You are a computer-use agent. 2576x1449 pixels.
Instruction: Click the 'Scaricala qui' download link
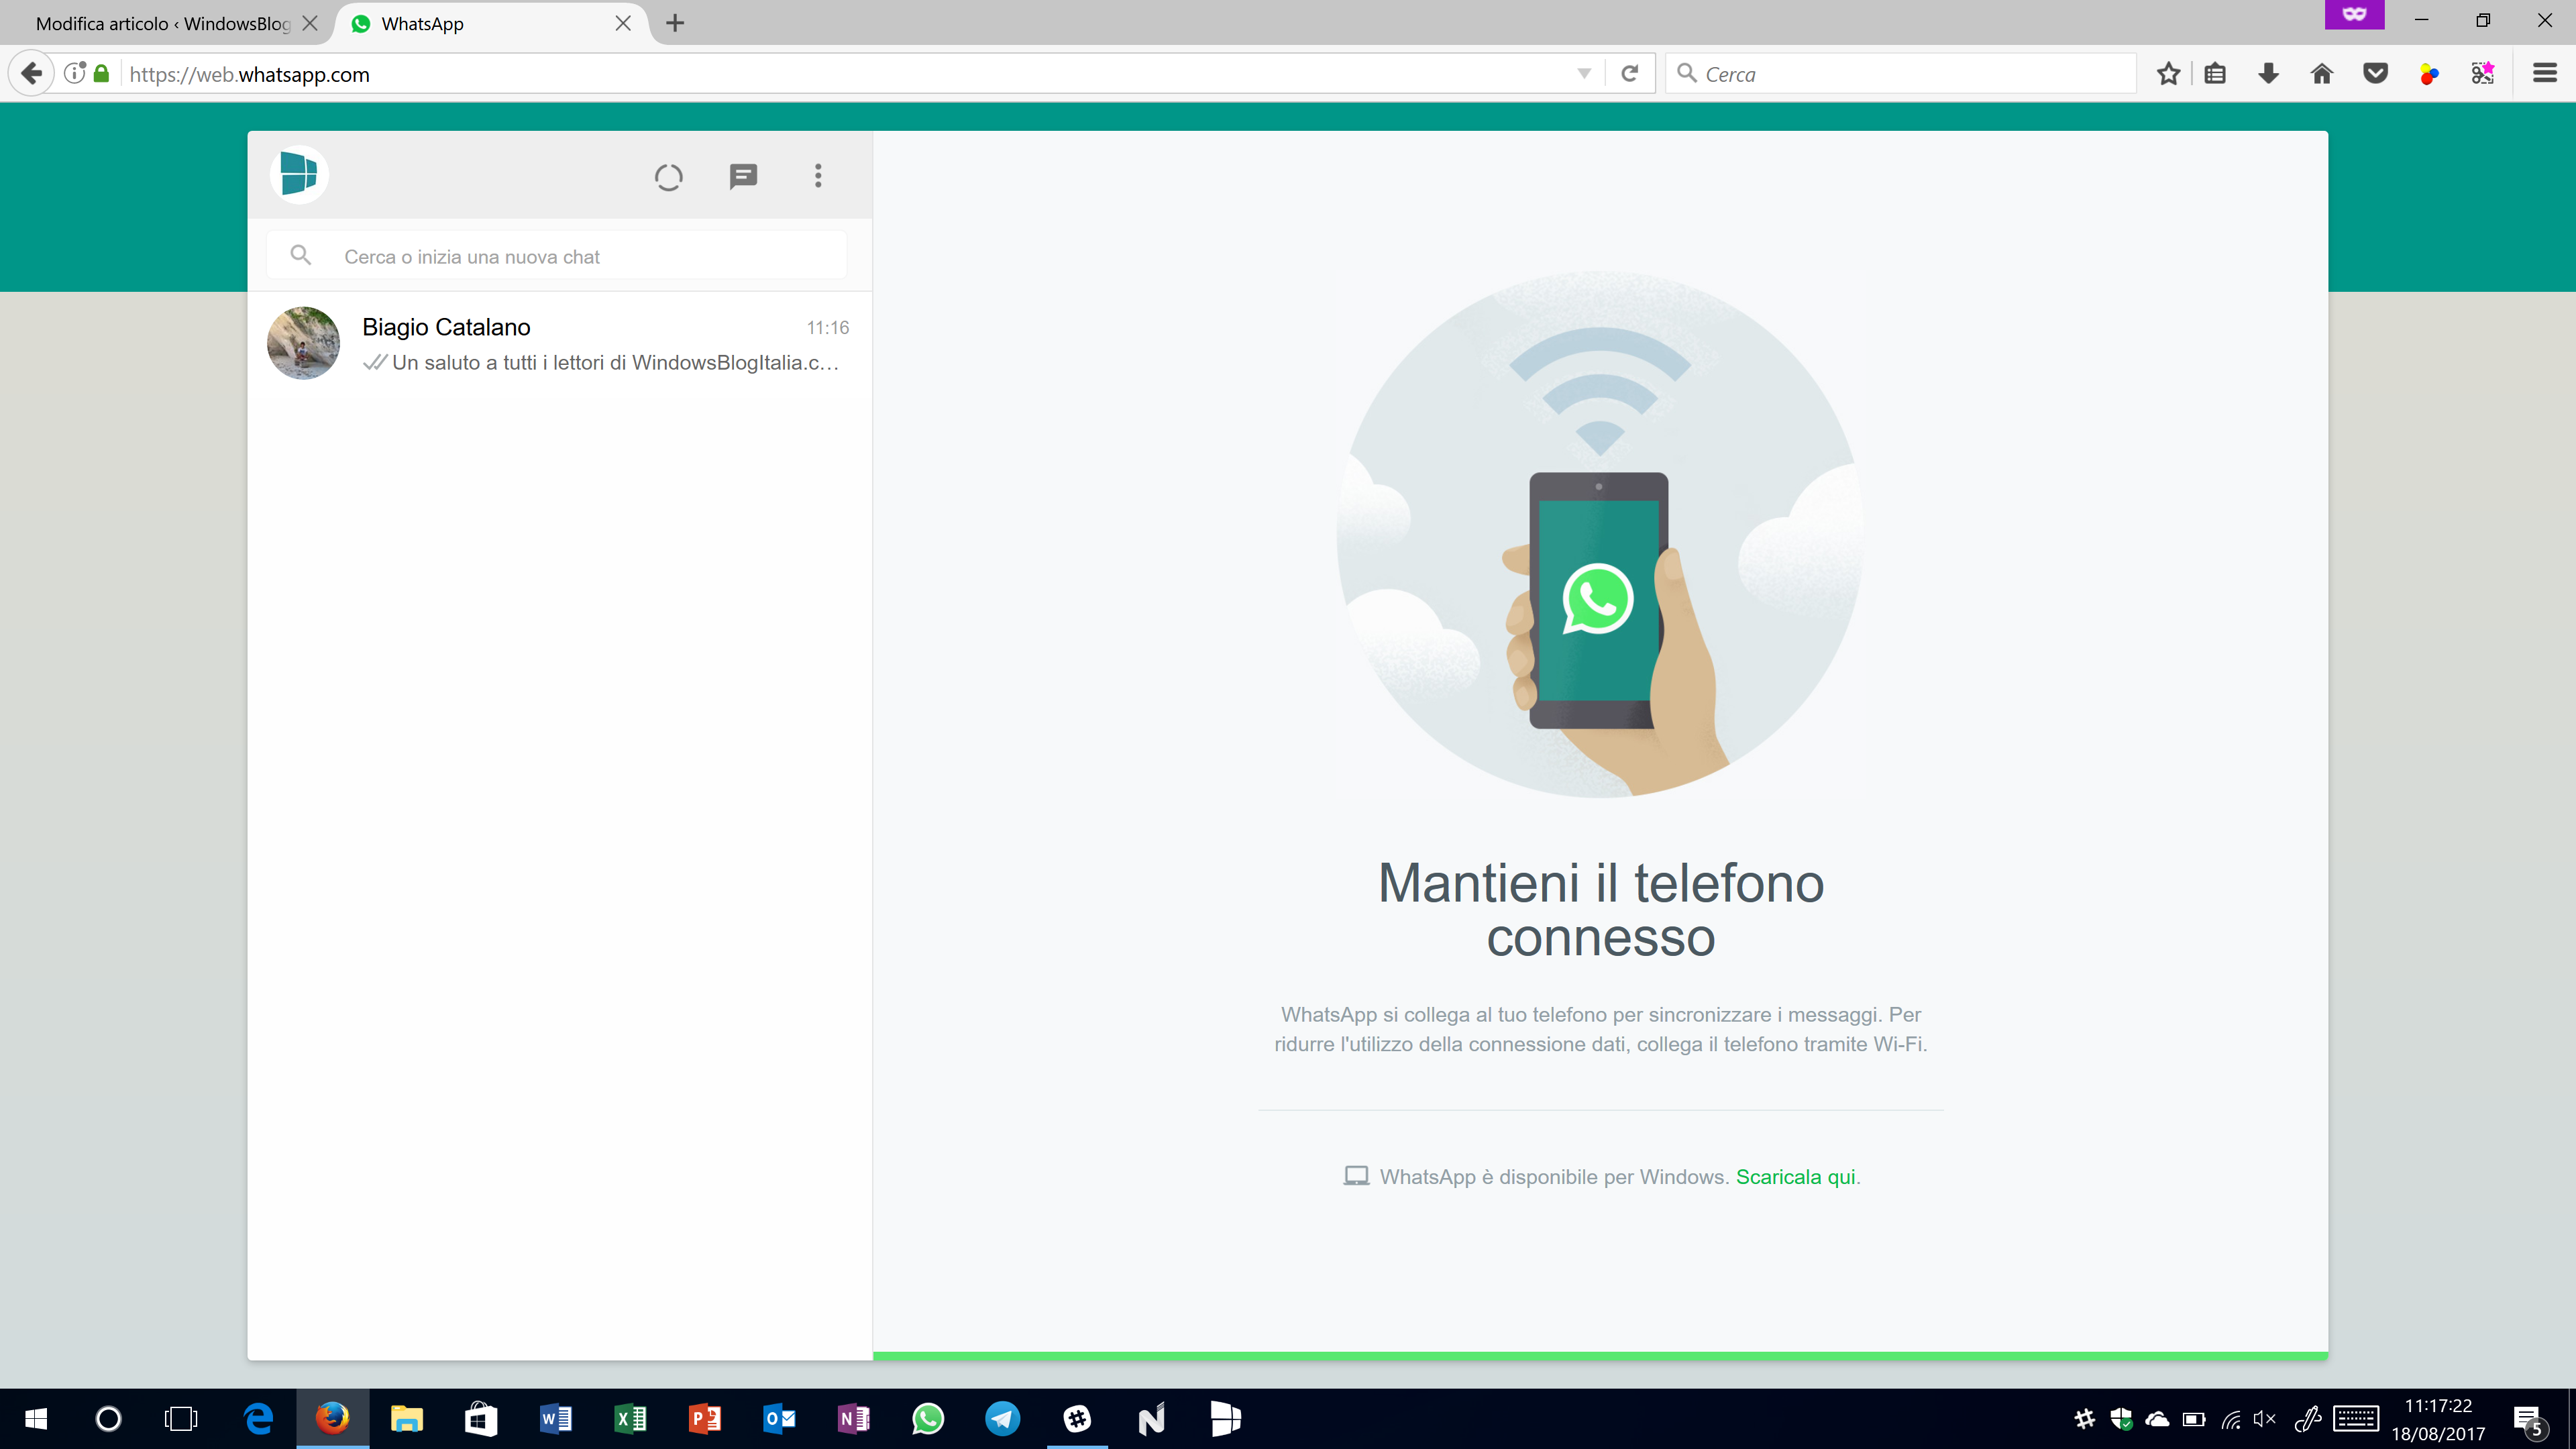[x=1795, y=1177]
